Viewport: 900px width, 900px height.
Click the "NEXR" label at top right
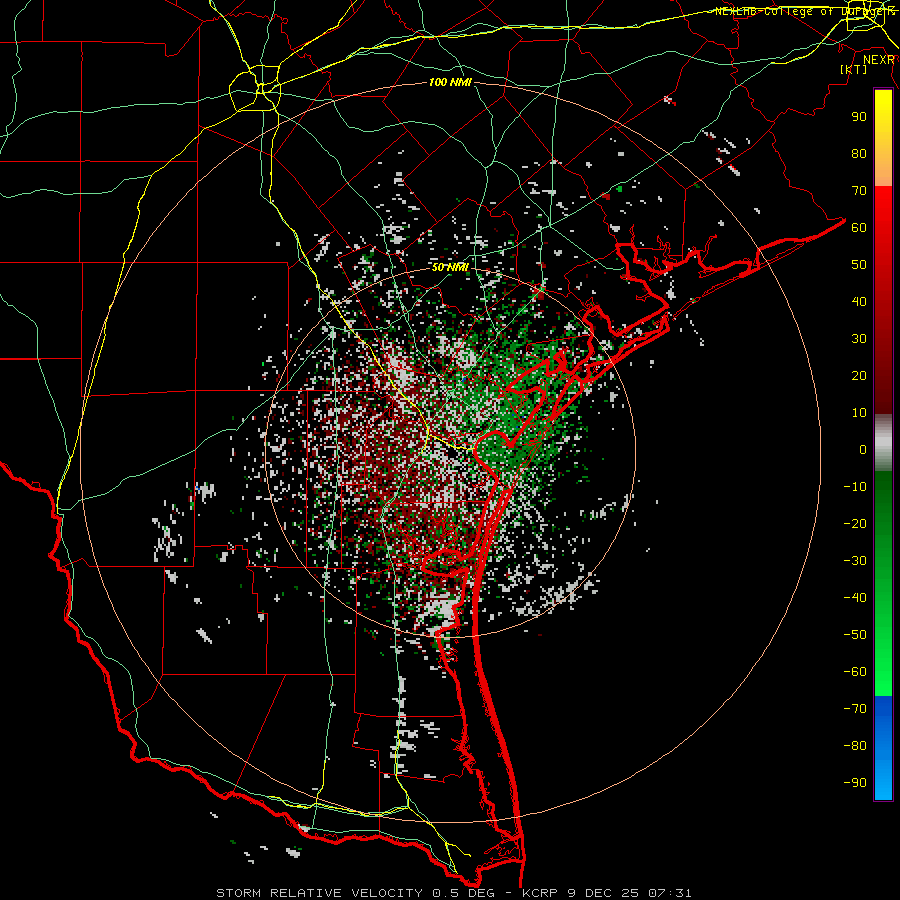click(879, 60)
